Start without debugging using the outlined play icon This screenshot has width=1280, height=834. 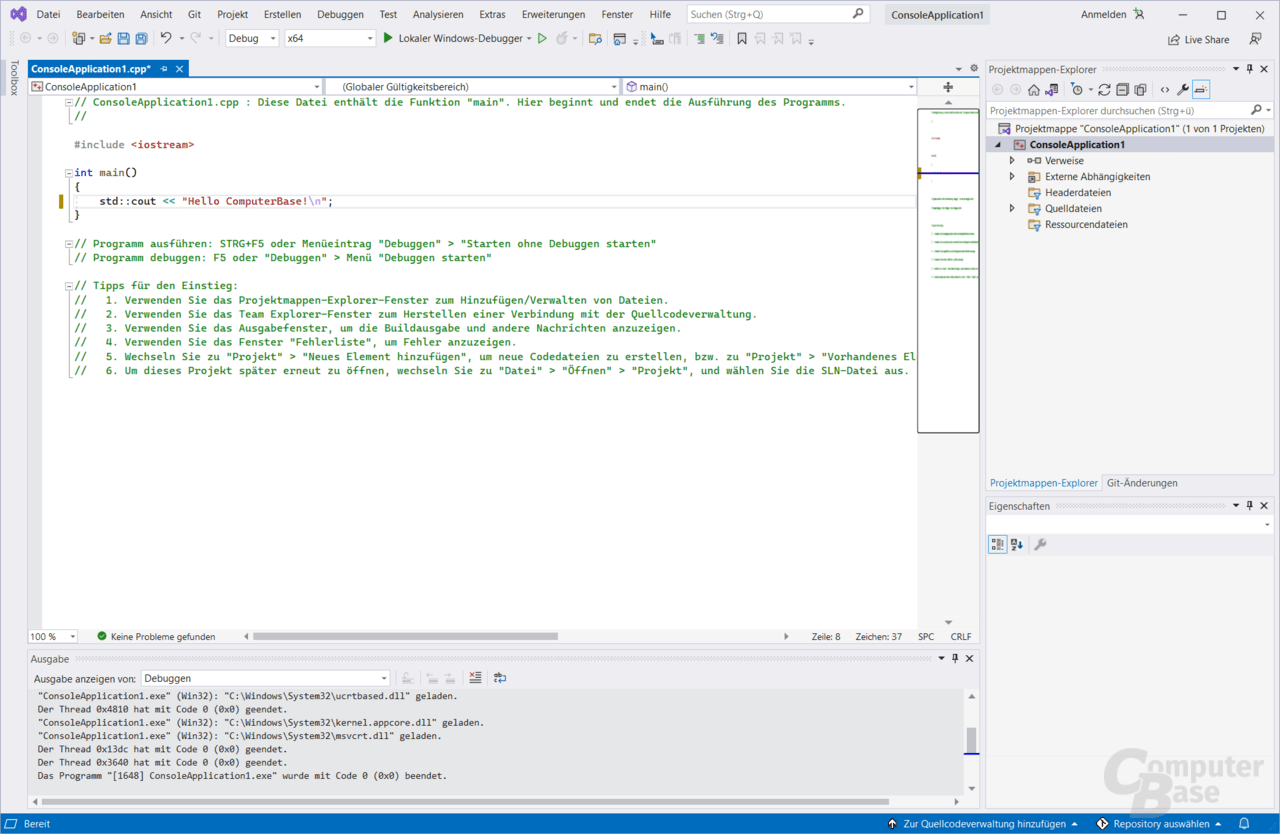coord(542,38)
